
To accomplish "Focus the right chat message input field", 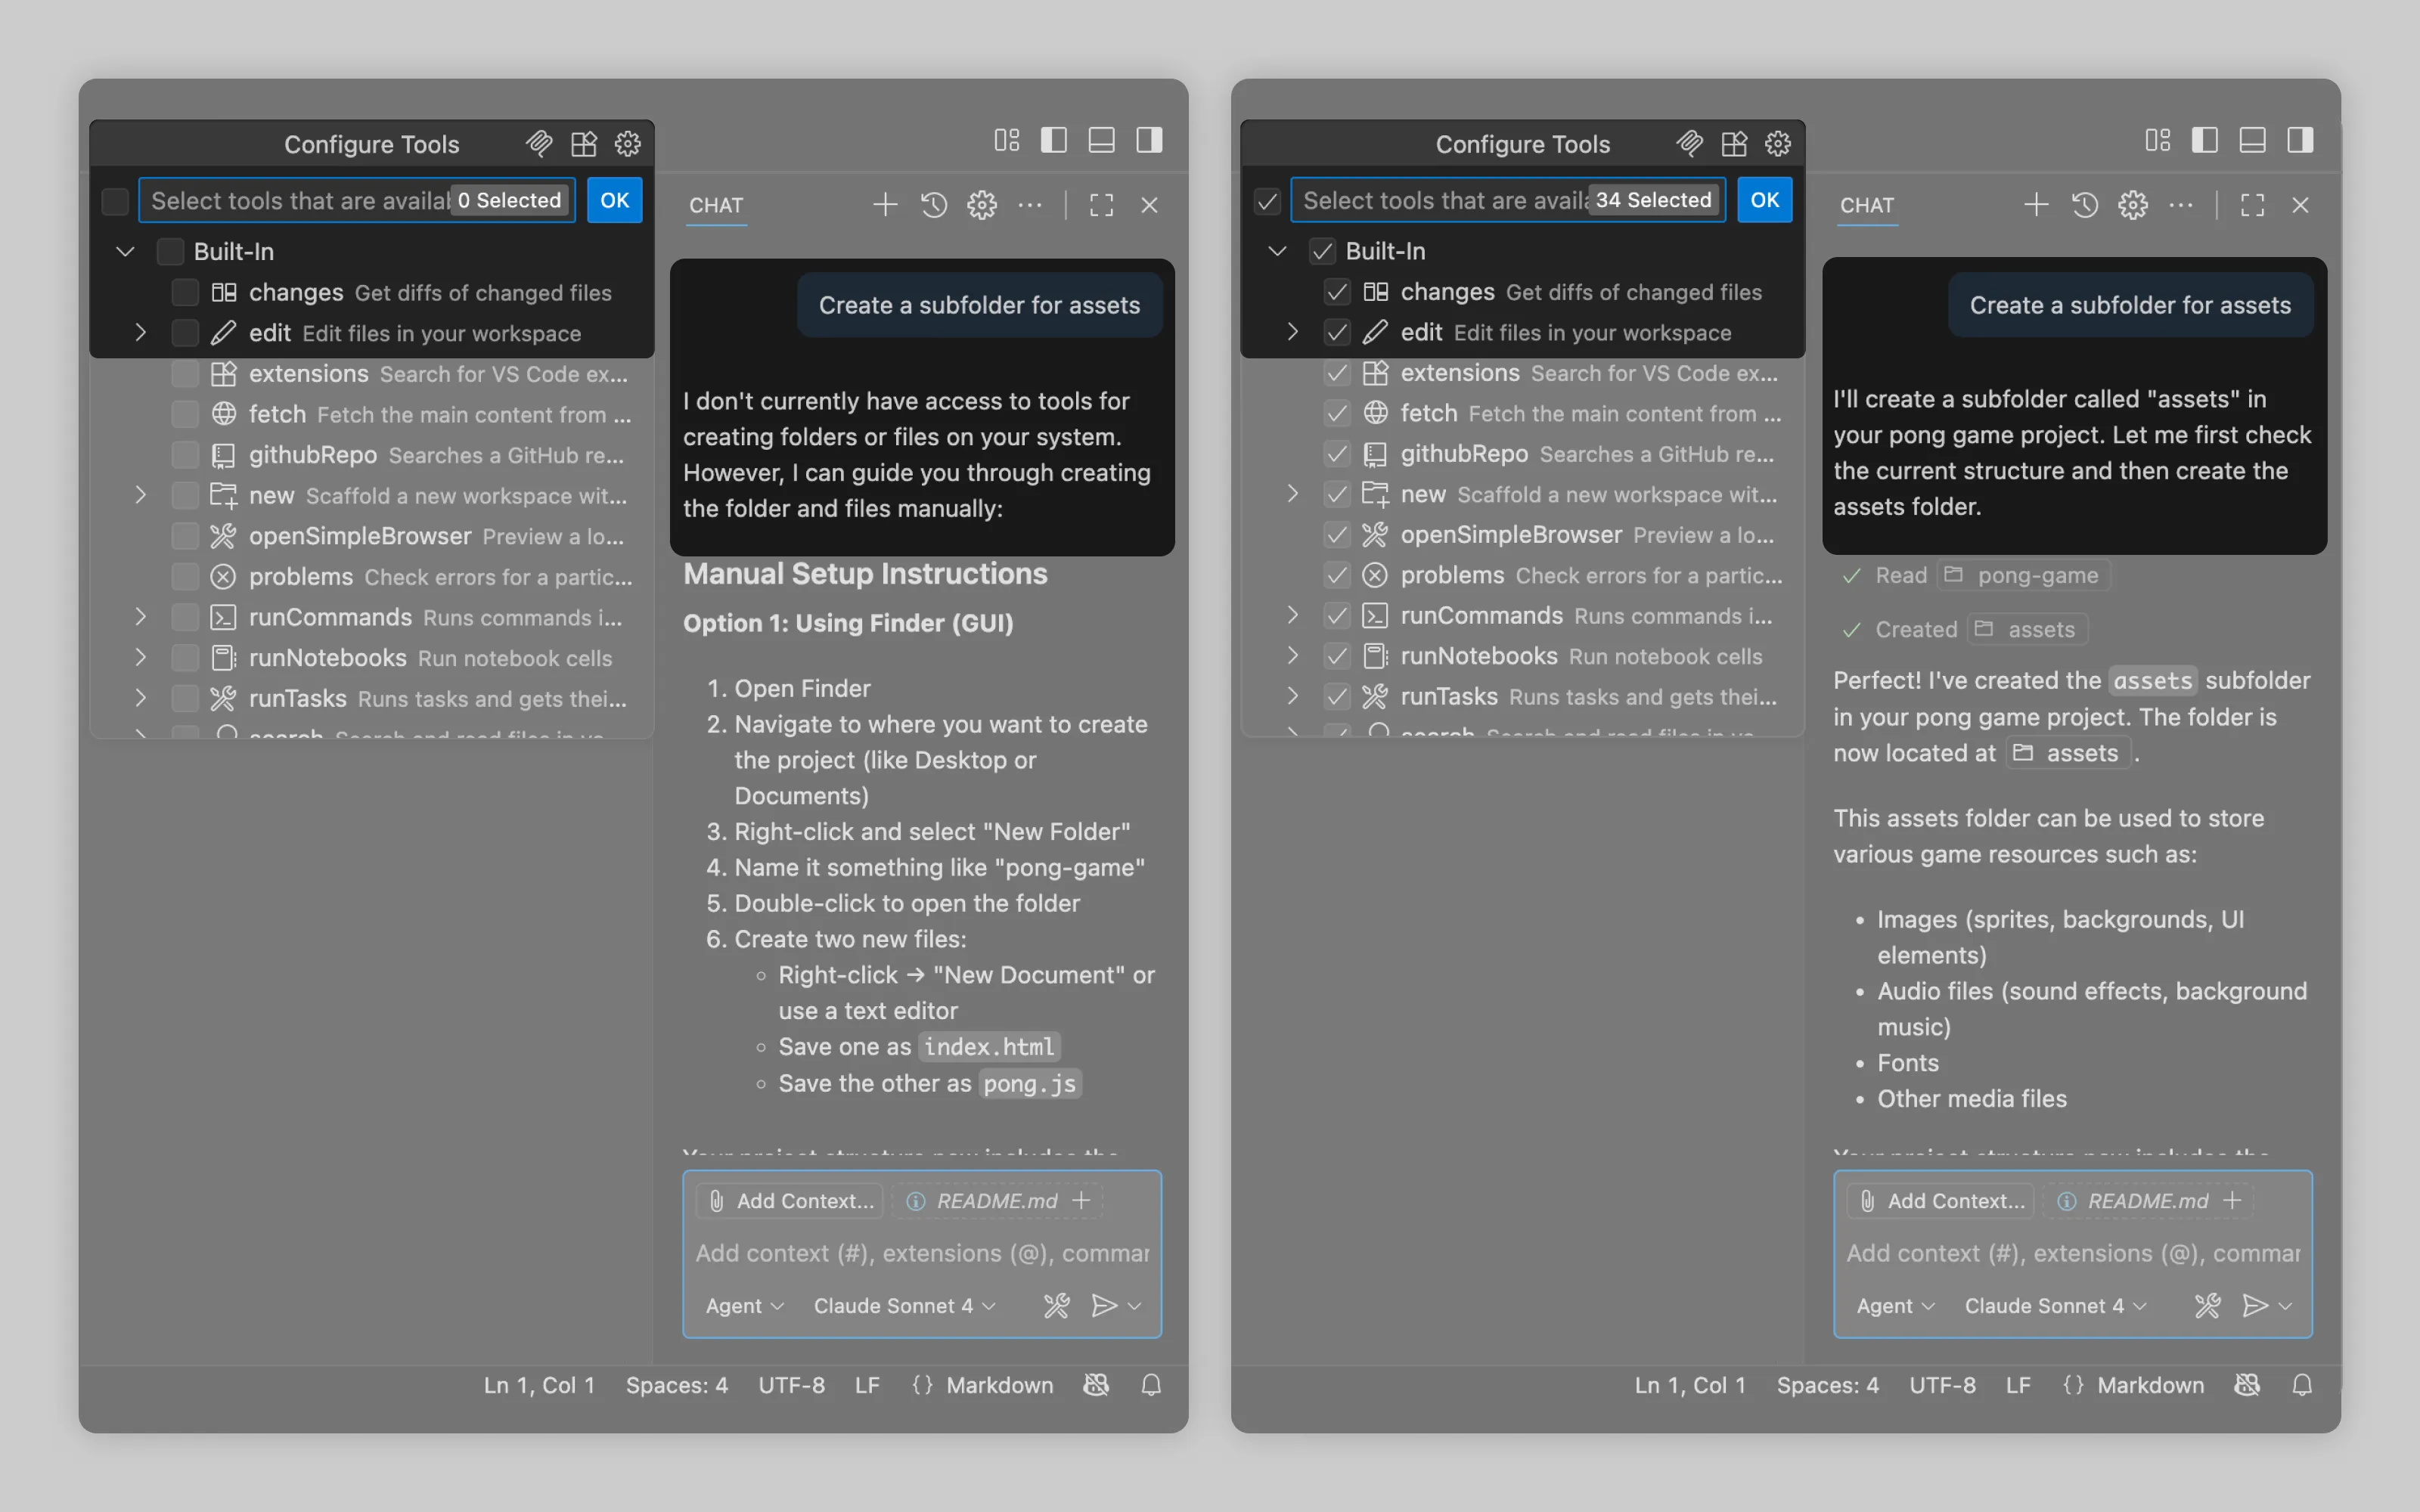I will tap(2072, 1253).
